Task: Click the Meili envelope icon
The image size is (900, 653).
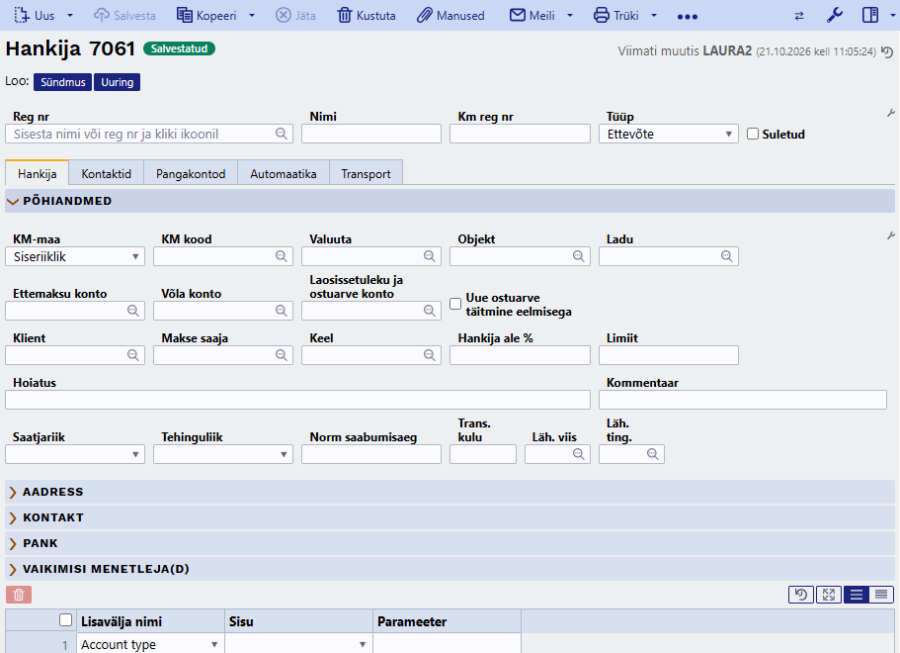Action: point(517,15)
